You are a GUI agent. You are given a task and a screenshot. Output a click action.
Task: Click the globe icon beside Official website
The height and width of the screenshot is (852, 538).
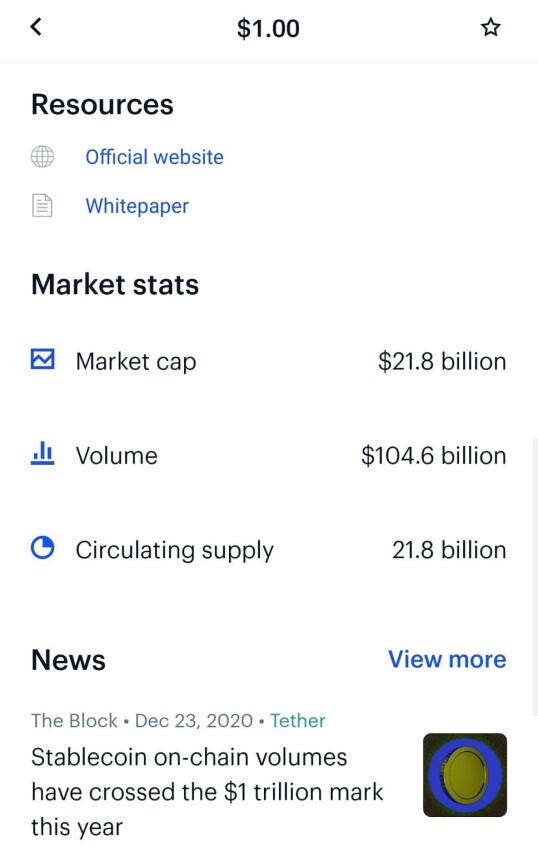pyautogui.click(x=42, y=156)
